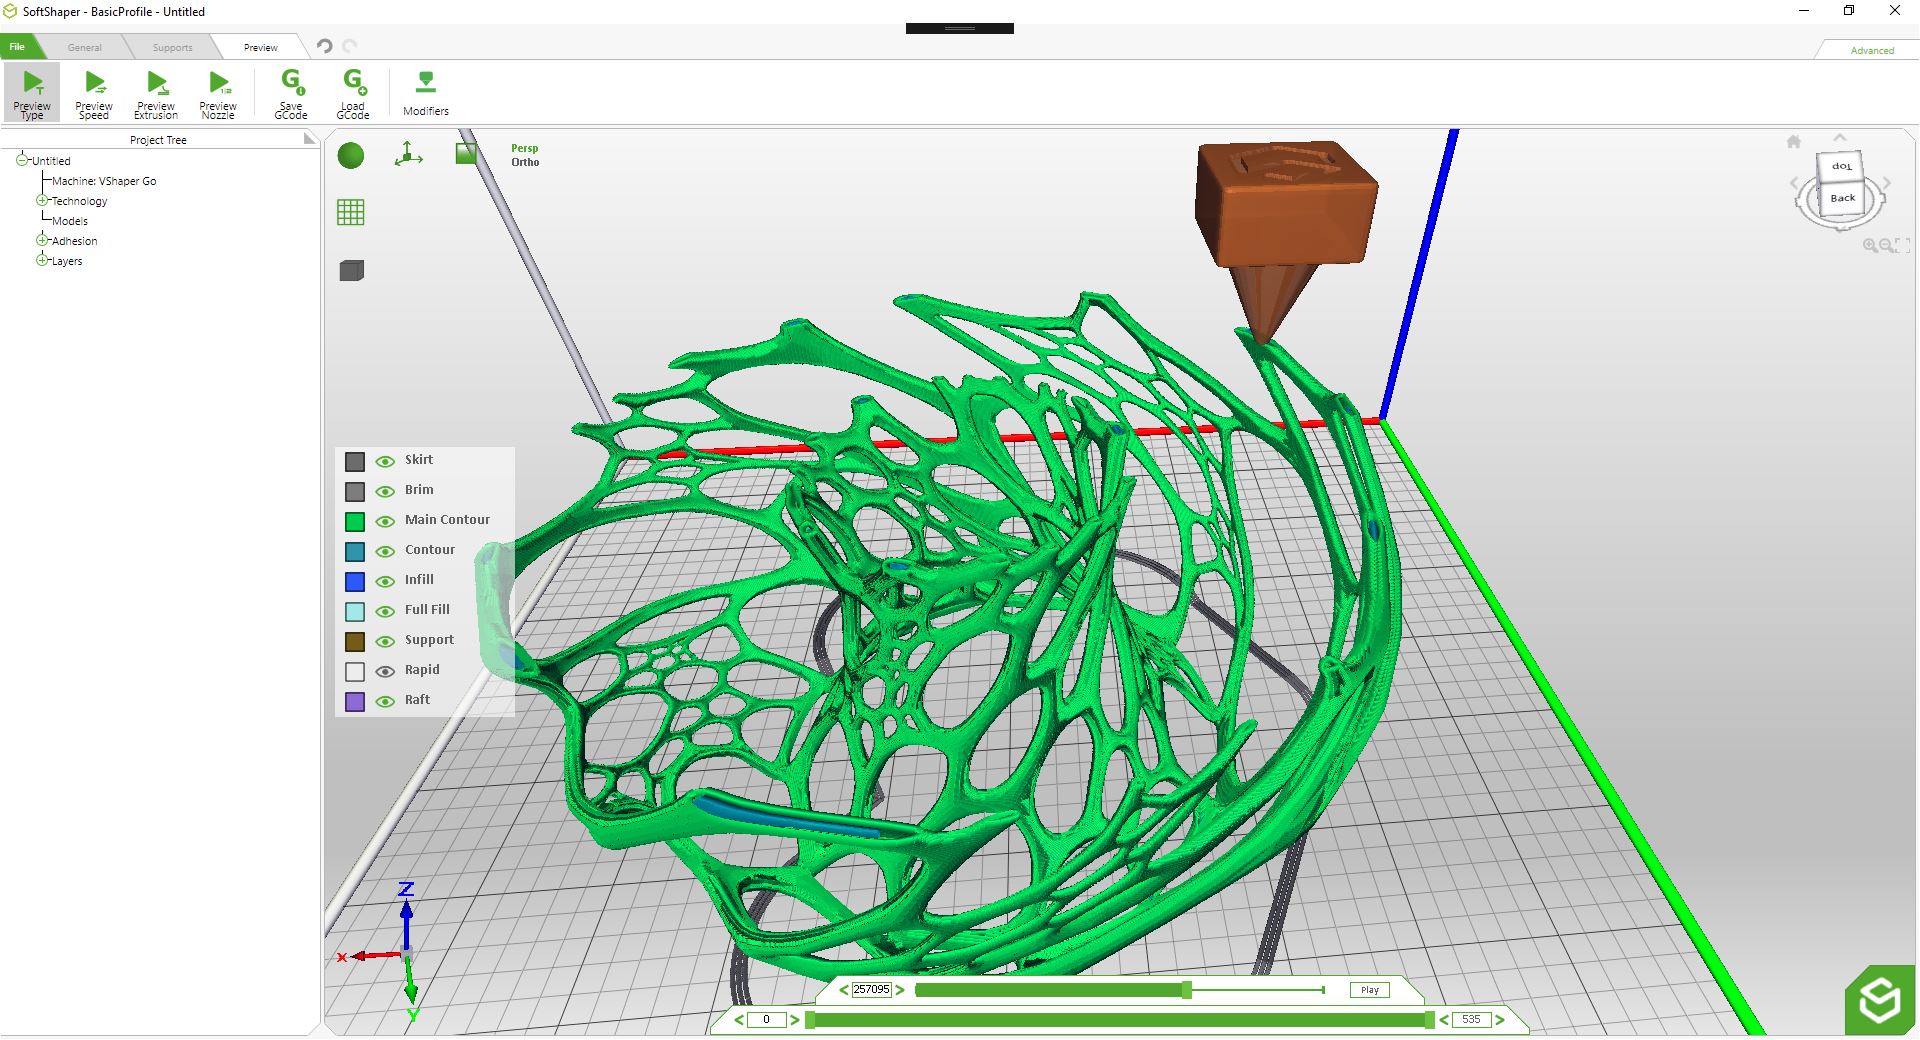1920x1040 pixels.
Task: Switch to Persp projection
Action: [x=524, y=148]
